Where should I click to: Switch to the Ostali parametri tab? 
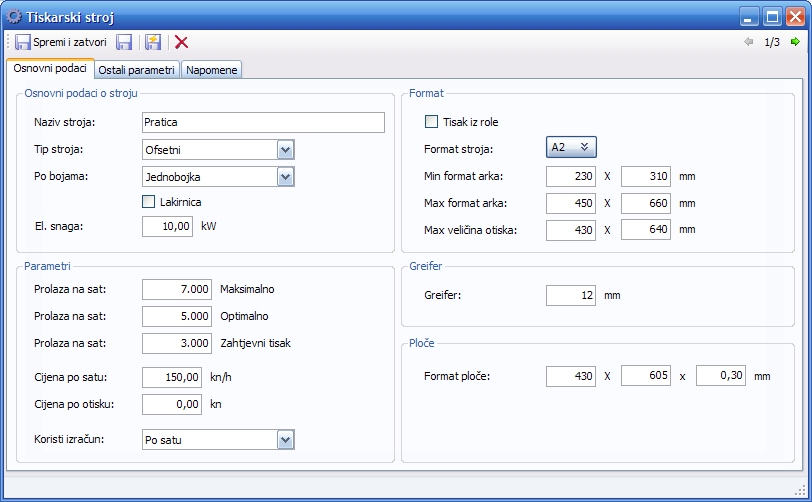tap(138, 70)
